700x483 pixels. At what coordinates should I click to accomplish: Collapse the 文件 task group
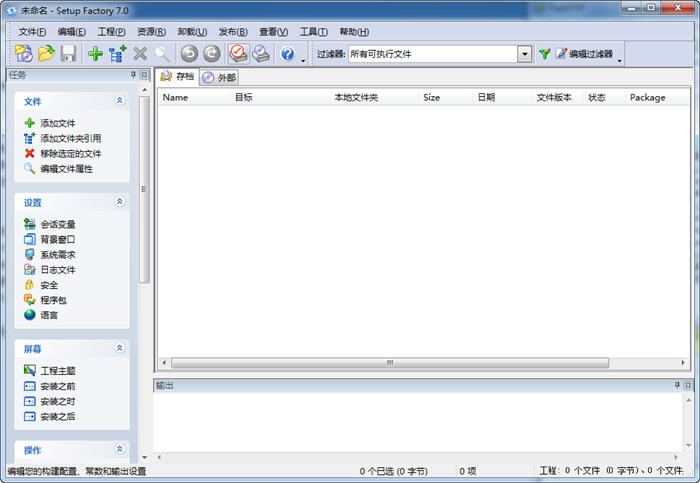point(120,100)
